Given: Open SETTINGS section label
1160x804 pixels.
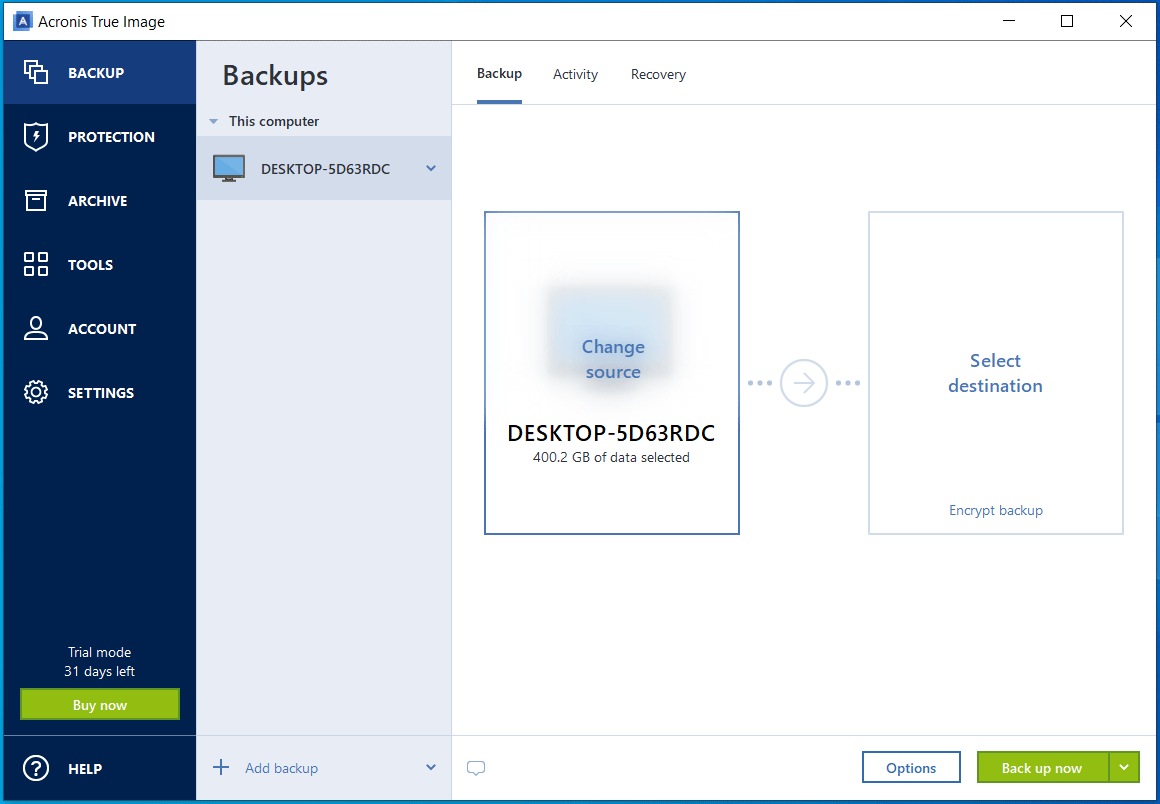Looking at the screenshot, I should [101, 393].
